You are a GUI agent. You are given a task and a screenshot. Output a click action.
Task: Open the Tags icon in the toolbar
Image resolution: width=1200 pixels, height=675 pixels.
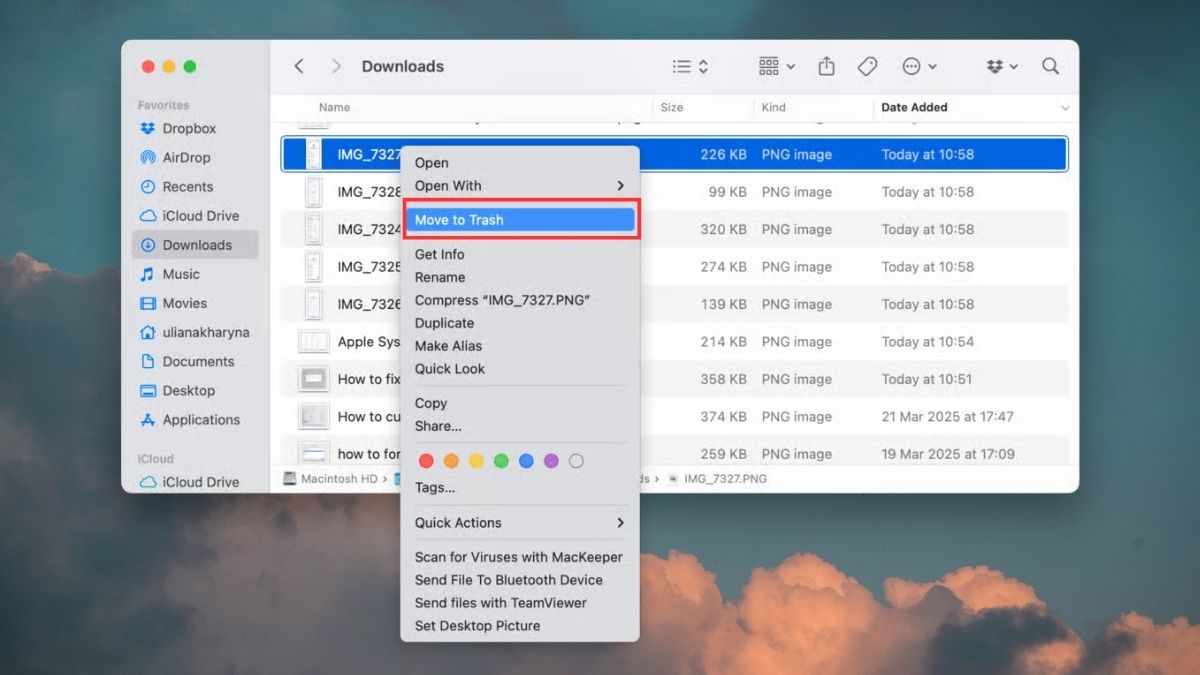[x=866, y=66]
